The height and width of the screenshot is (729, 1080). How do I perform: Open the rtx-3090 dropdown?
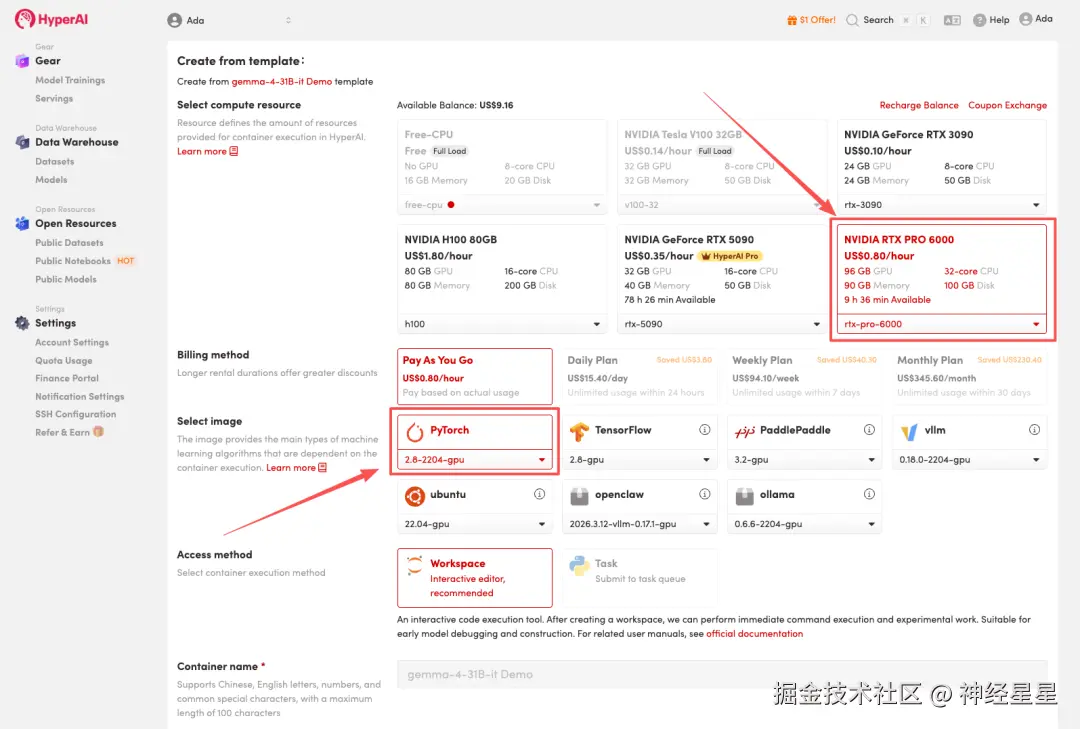click(942, 205)
